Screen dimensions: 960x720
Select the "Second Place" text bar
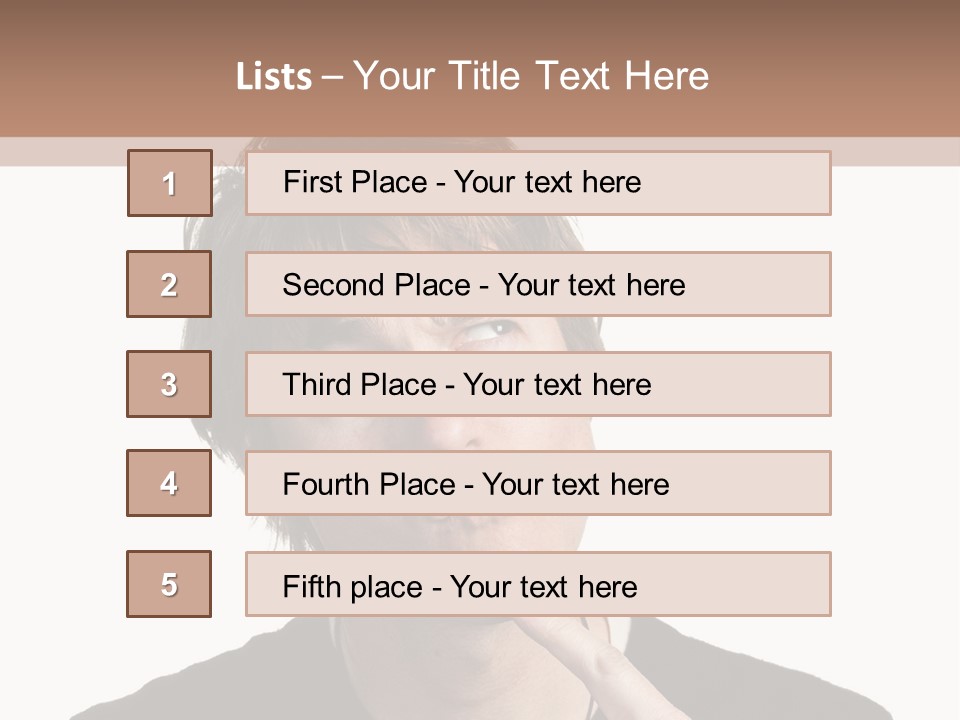(x=538, y=284)
